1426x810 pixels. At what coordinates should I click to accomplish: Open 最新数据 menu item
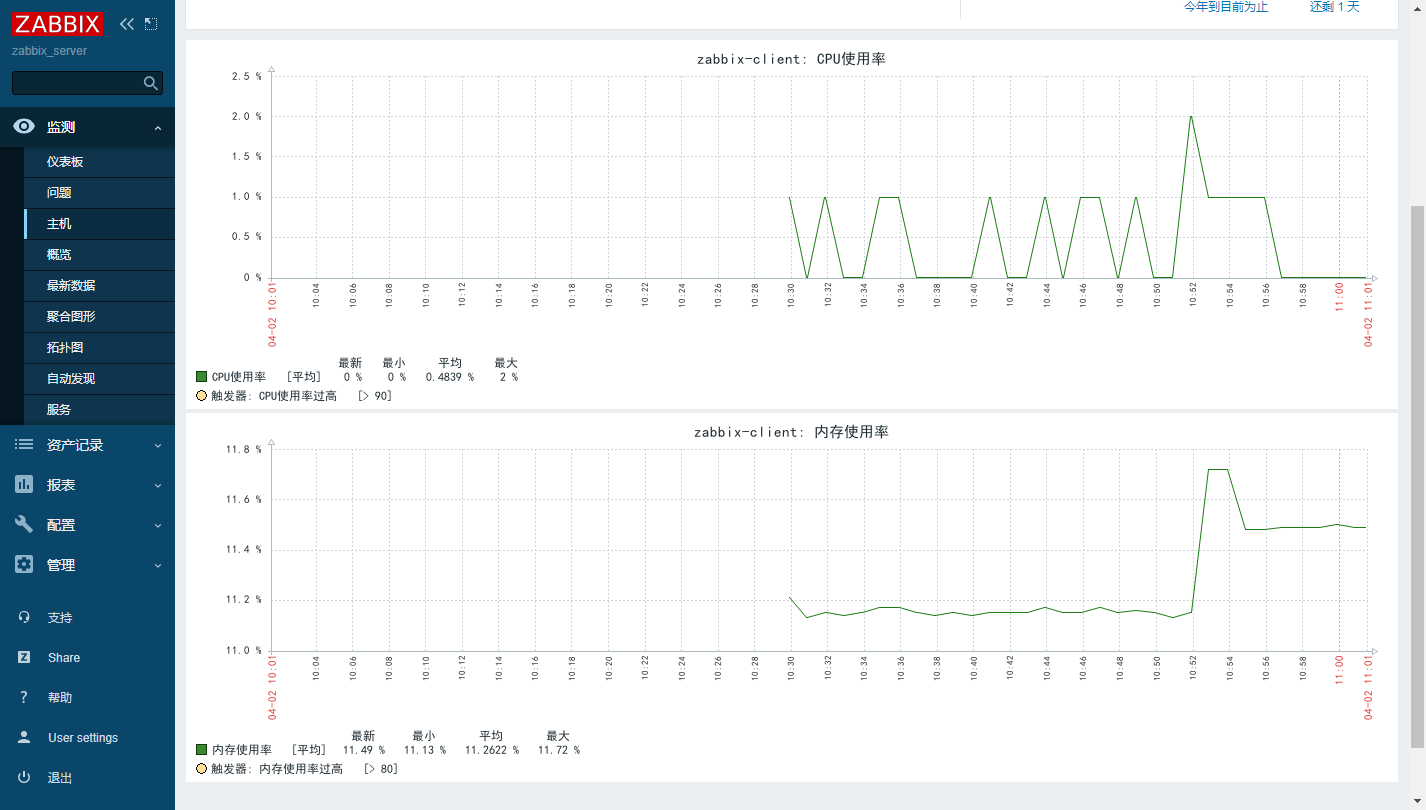(x=99, y=286)
